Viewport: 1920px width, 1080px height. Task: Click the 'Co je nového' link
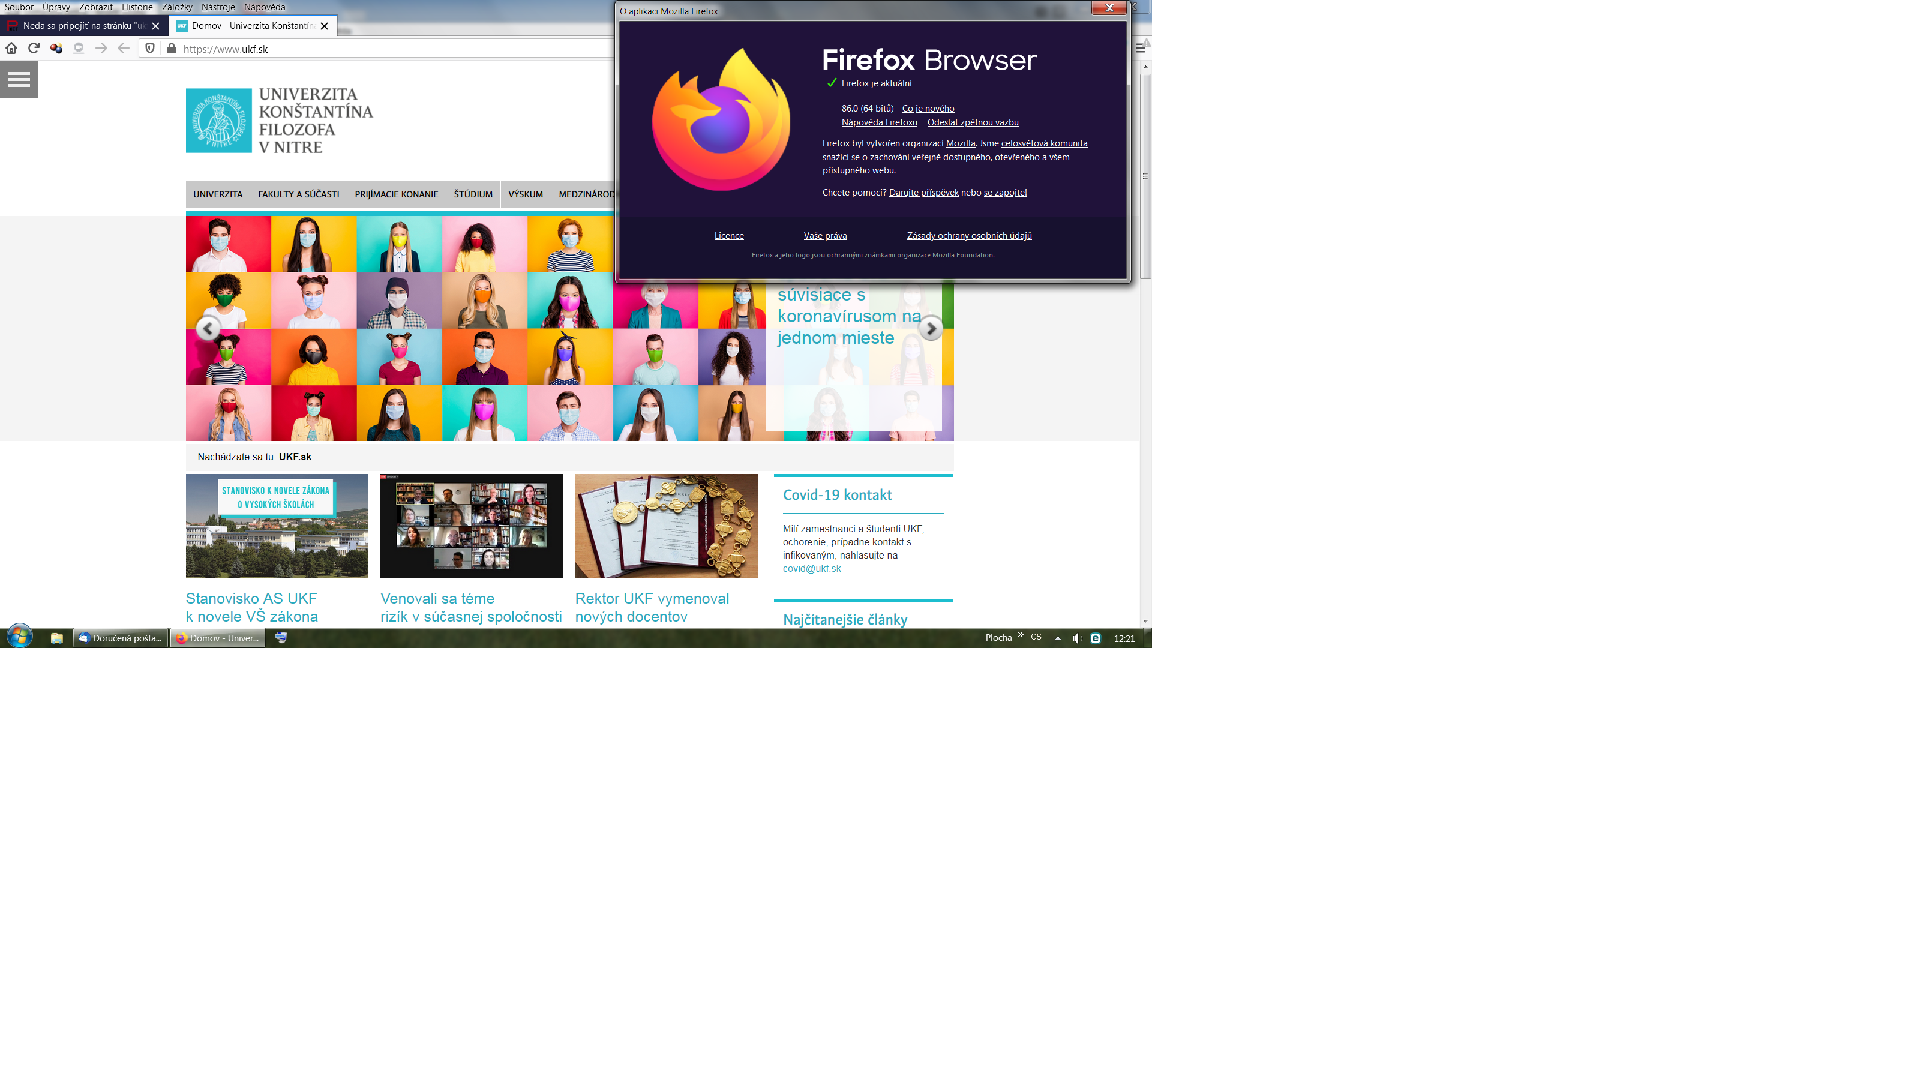click(x=928, y=108)
